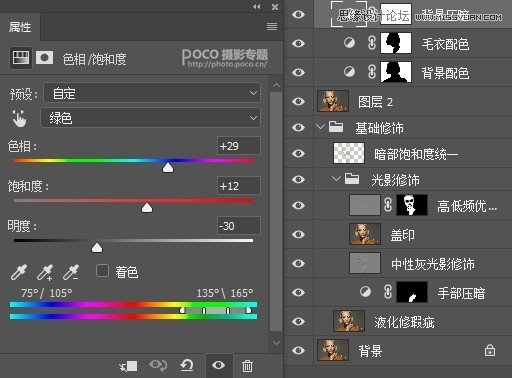512x378 pixels.
Task: Toggle the mask link on 高低频优 layer
Action: click(x=388, y=205)
